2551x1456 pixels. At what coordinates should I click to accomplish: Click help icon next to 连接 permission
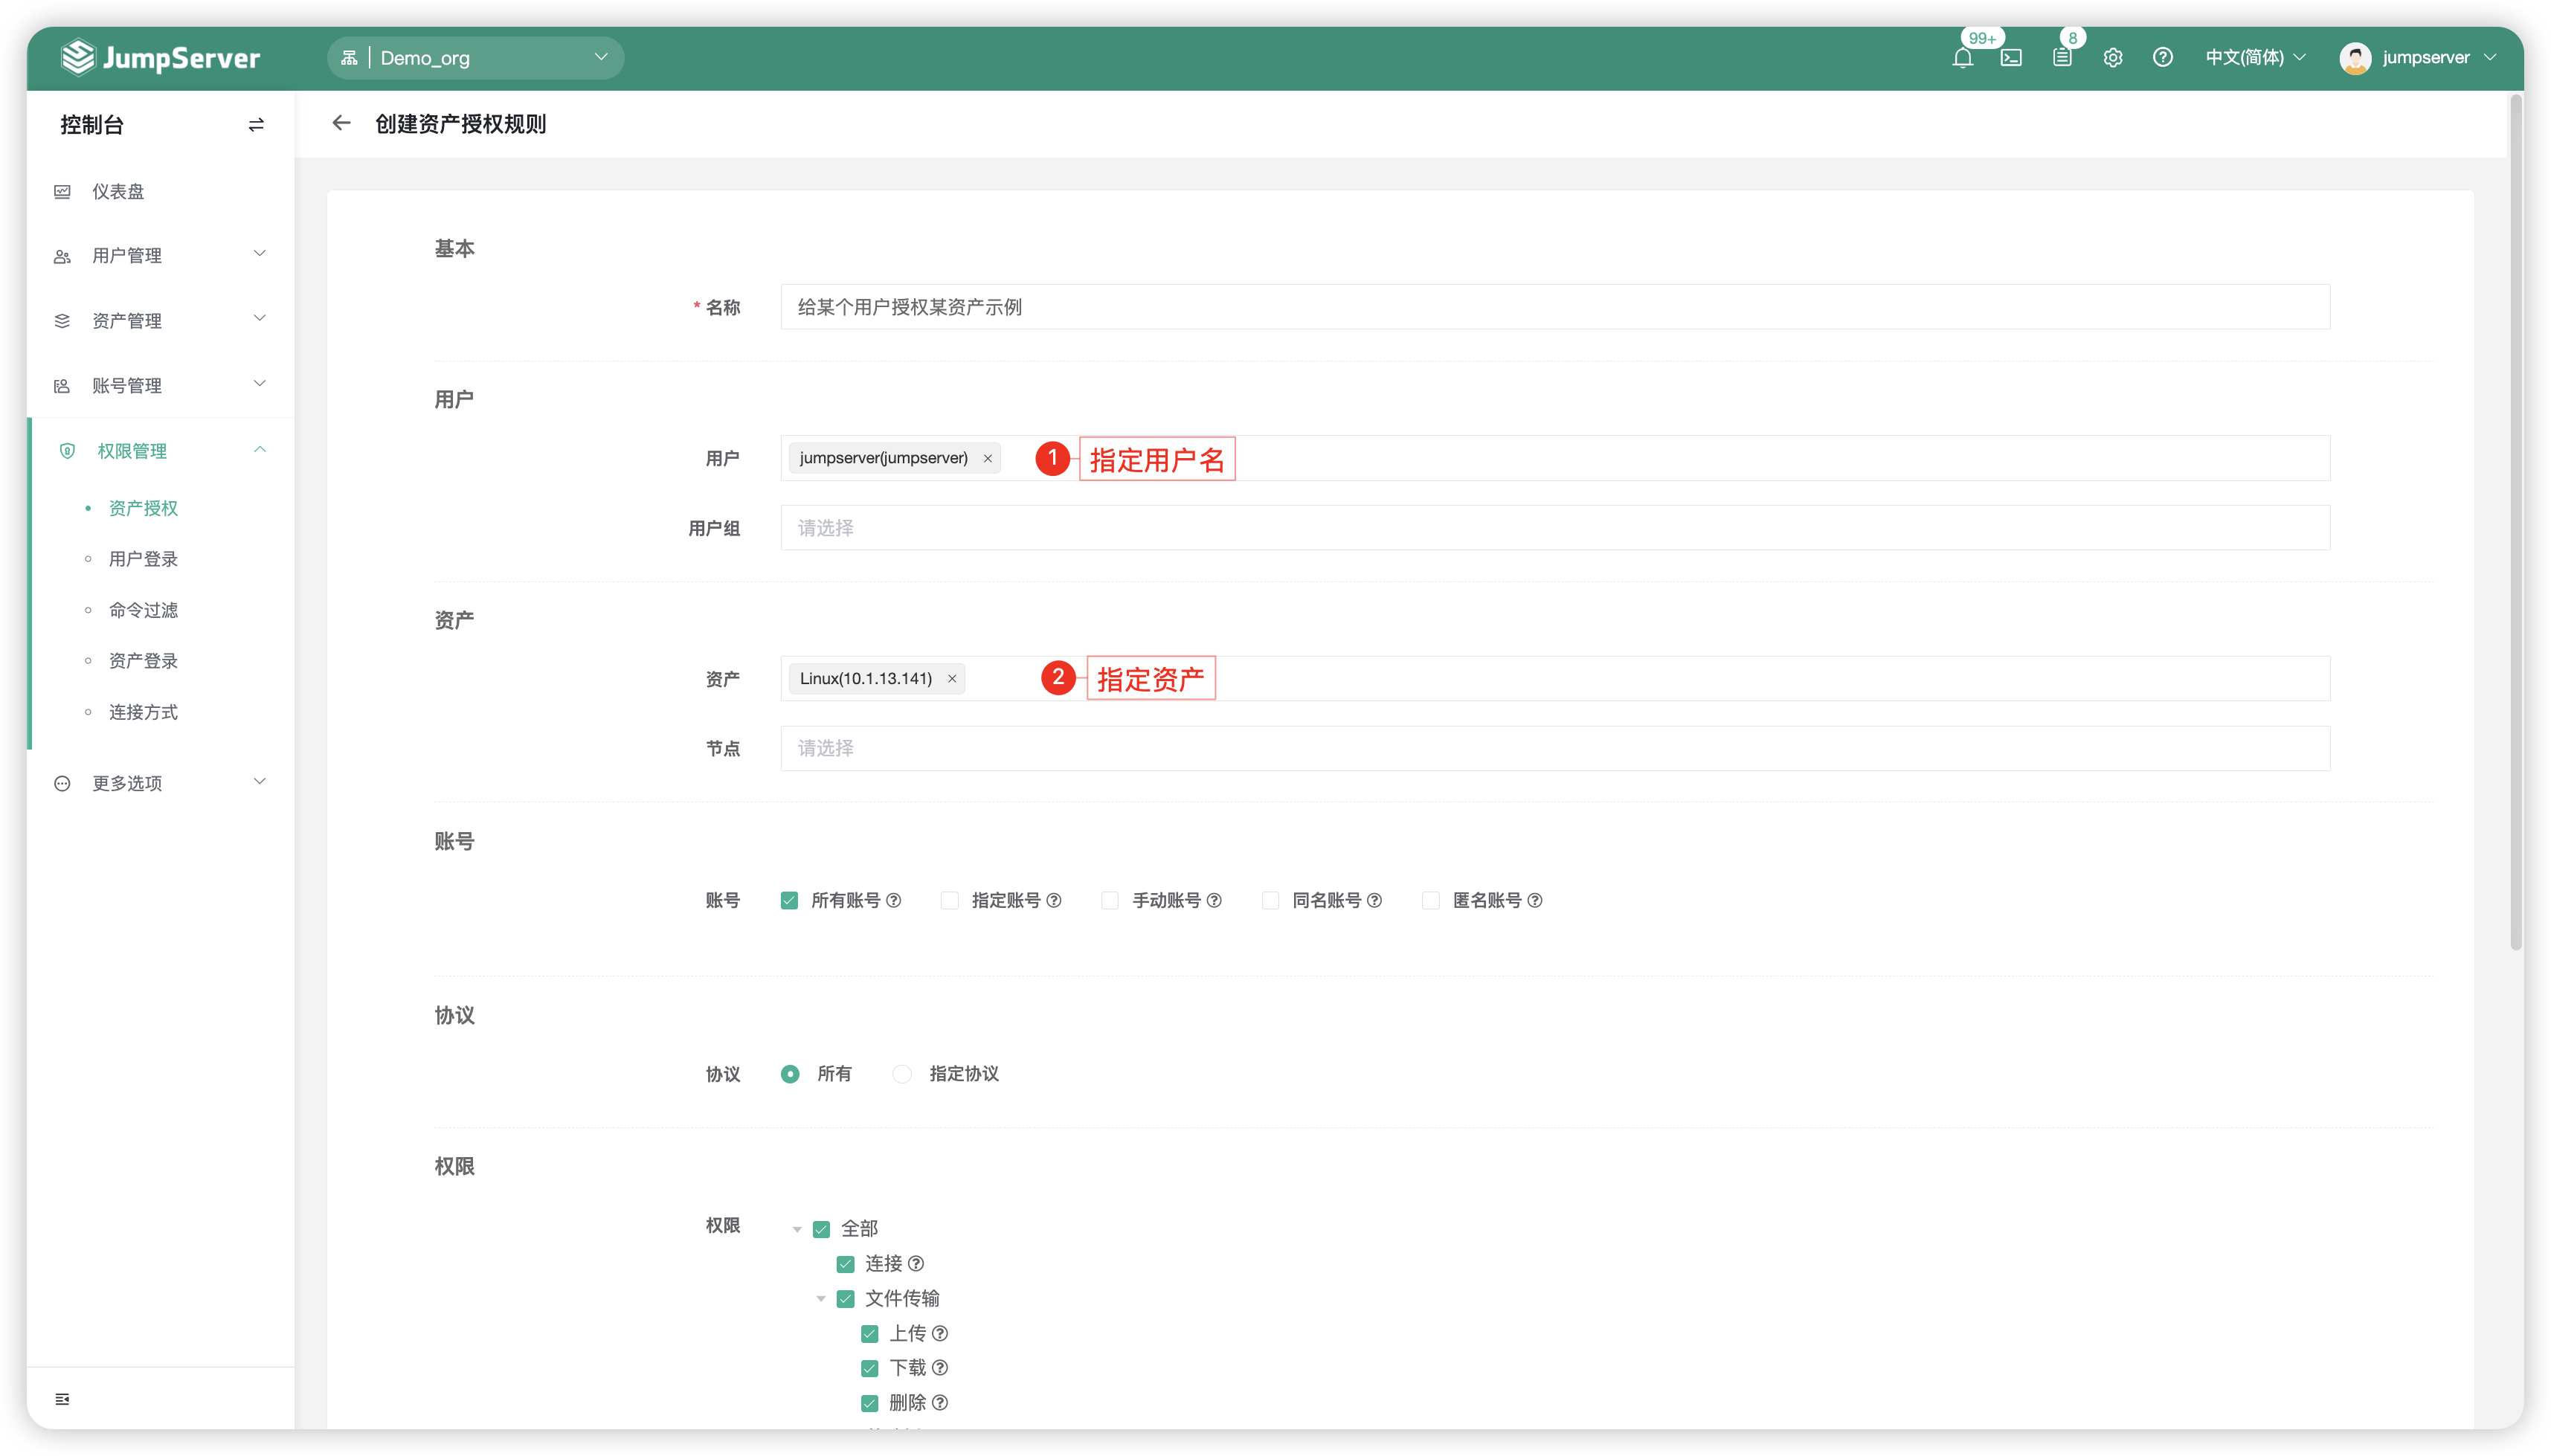[916, 1263]
